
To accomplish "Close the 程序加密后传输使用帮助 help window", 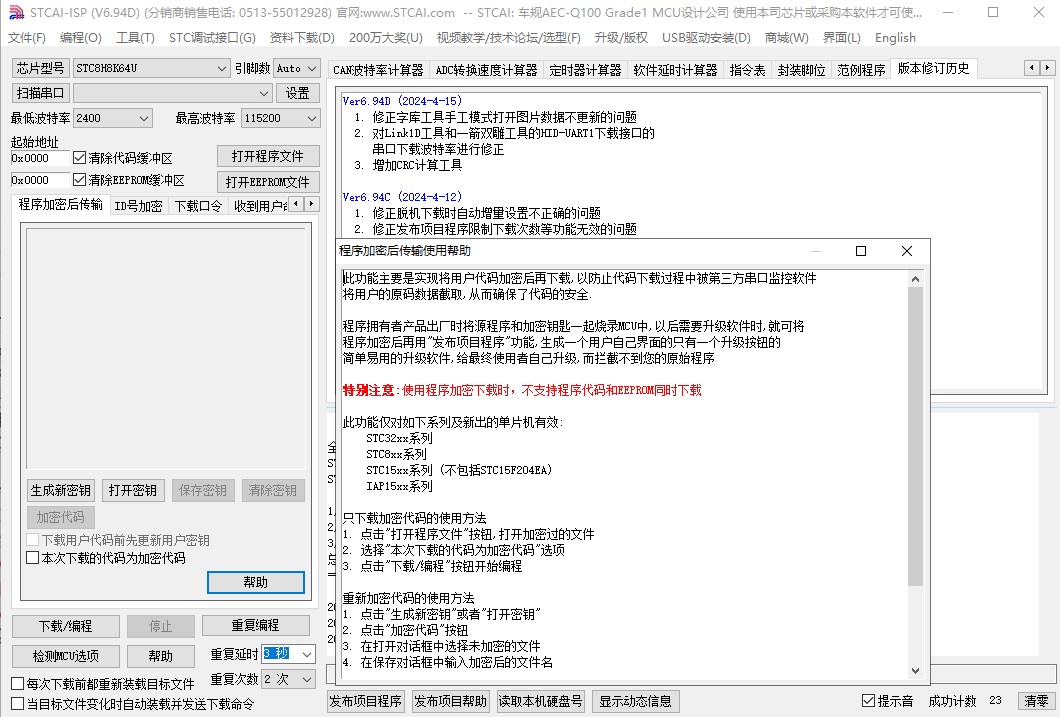I will pyautogui.click(x=907, y=251).
